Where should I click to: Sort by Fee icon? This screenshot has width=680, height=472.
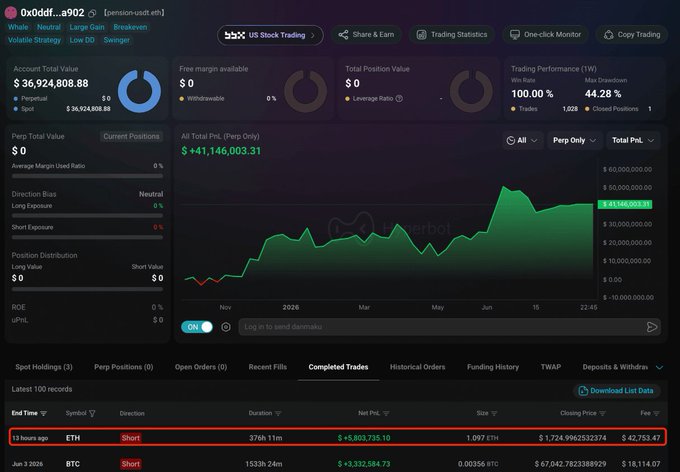[x=656, y=413]
